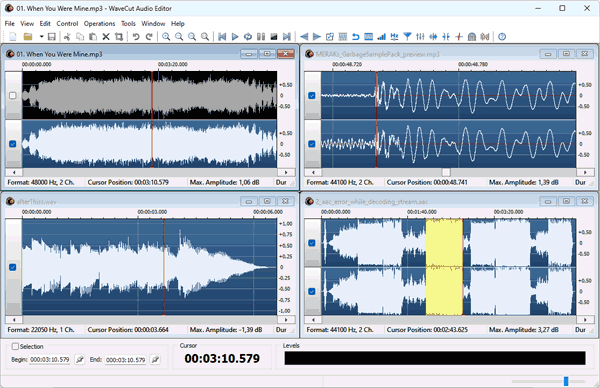Uncheck top channel in MERAKs GarbageSamplePack window
The height and width of the screenshot is (388, 600).
312,95
